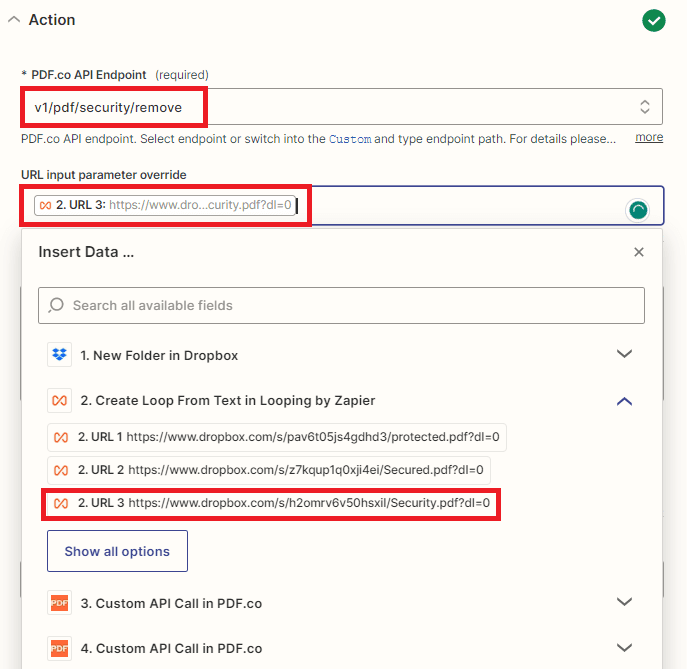Close the Insert Data panel
Image resolution: width=687 pixels, height=669 pixels.
pos(639,252)
